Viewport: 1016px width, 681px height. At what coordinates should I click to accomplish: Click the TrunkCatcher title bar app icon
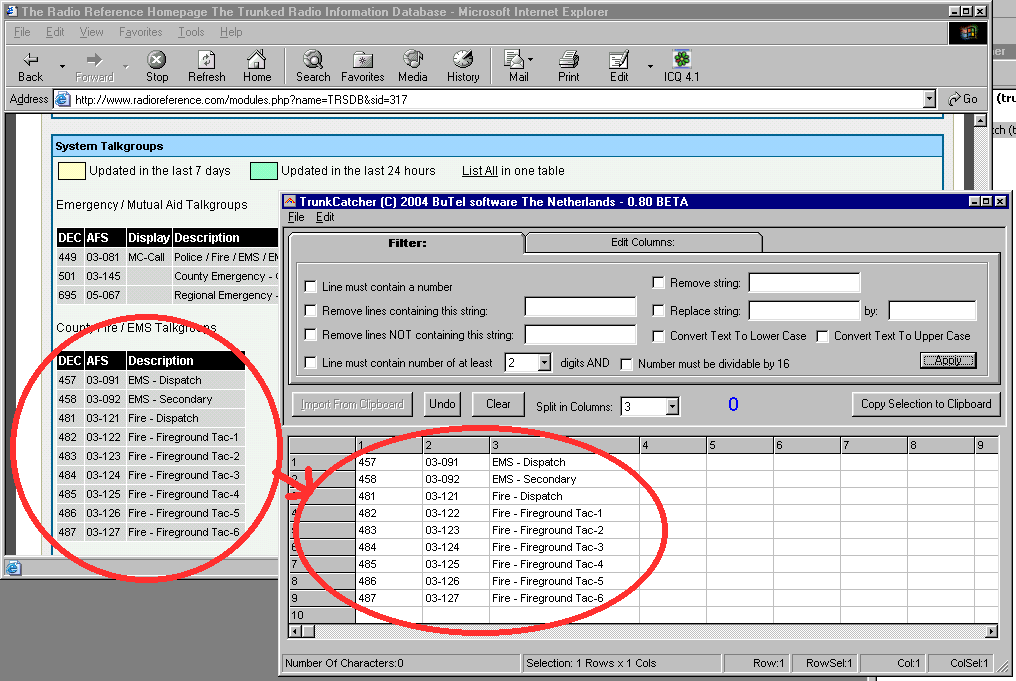coord(290,202)
